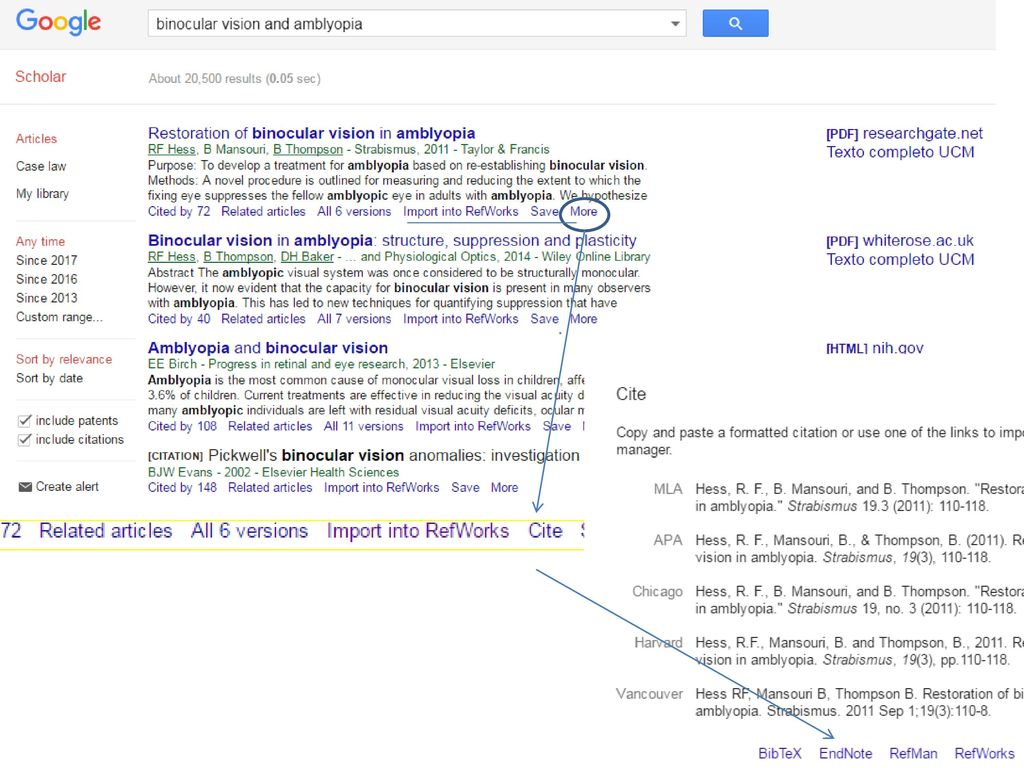Click Import into RefWorks for the first result
Viewport: 1024px width, 768px height.
pos(460,212)
